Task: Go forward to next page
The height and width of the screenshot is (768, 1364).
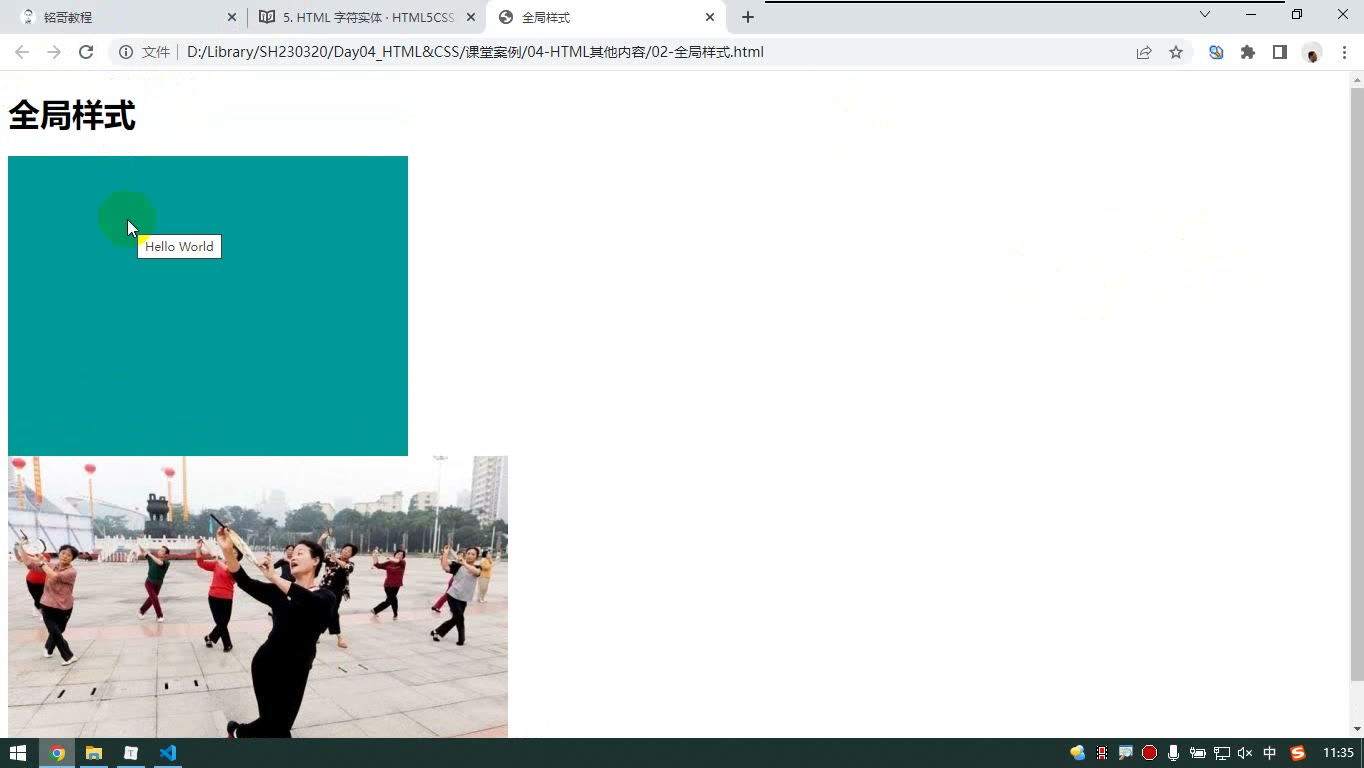Action: tap(54, 52)
